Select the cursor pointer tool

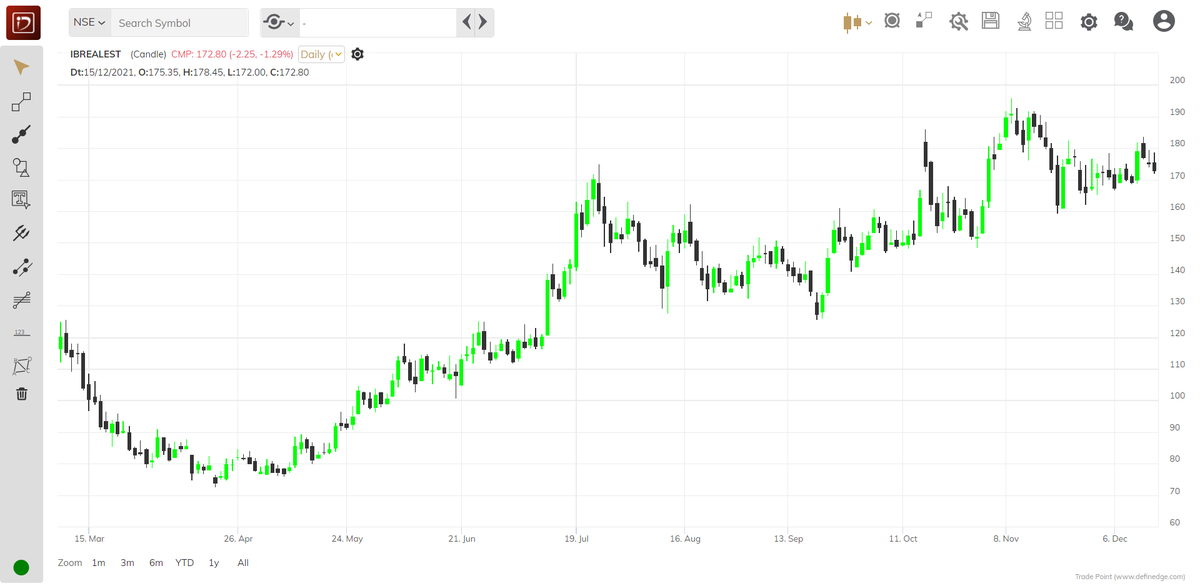click(x=20, y=66)
